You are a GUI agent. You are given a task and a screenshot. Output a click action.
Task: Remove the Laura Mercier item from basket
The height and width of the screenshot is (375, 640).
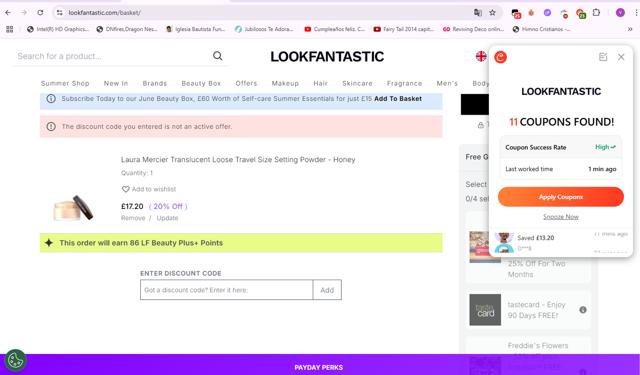click(x=133, y=218)
